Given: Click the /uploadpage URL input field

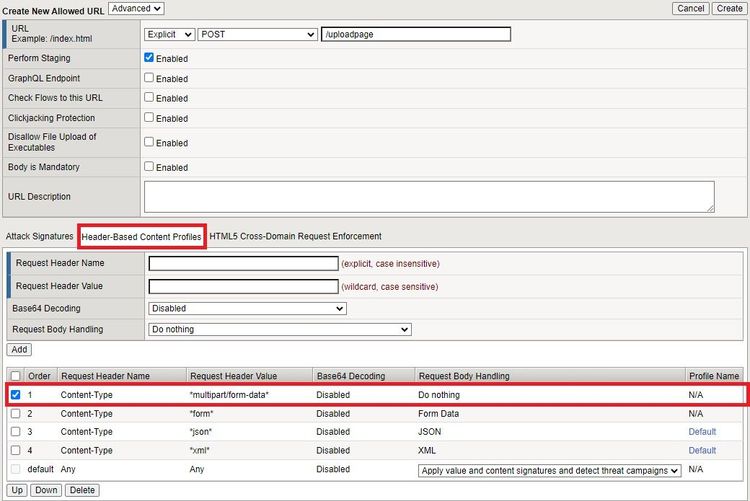Looking at the screenshot, I should pyautogui.click(x=416, y=34).
